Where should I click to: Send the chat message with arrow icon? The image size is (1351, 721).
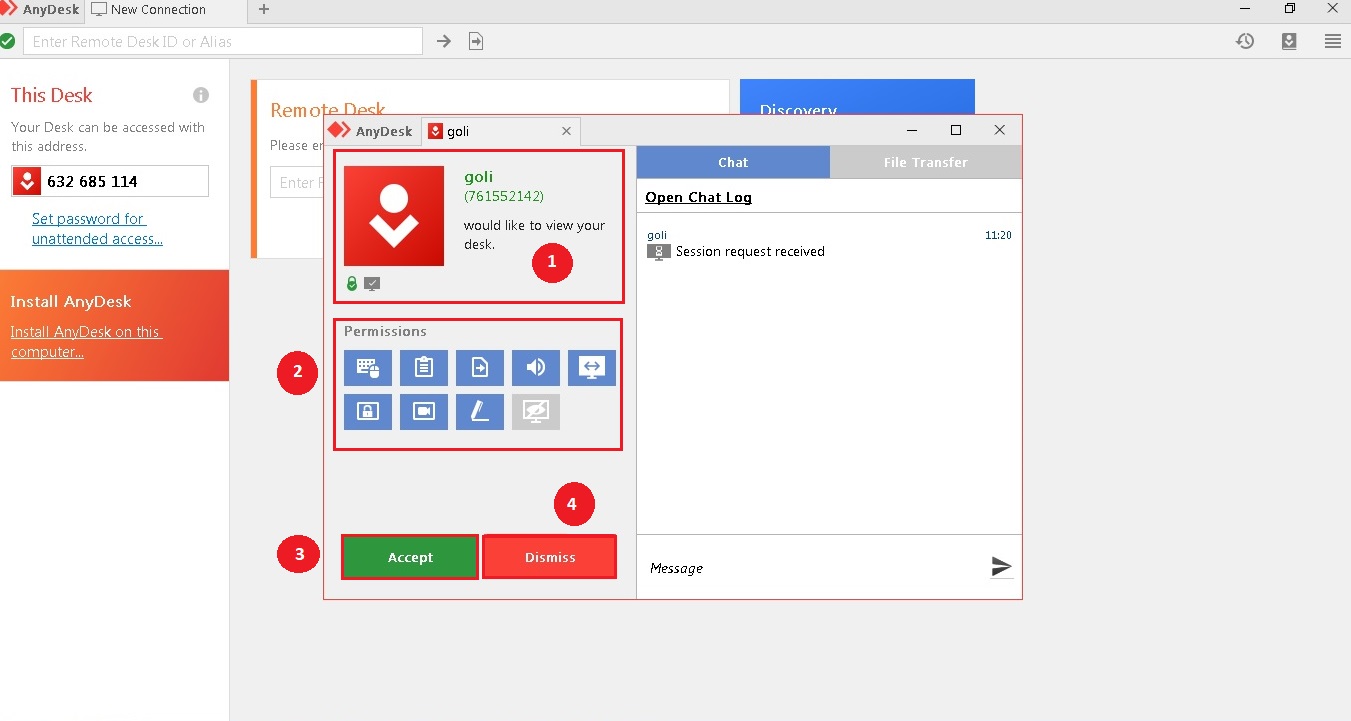pos(1001,567)
